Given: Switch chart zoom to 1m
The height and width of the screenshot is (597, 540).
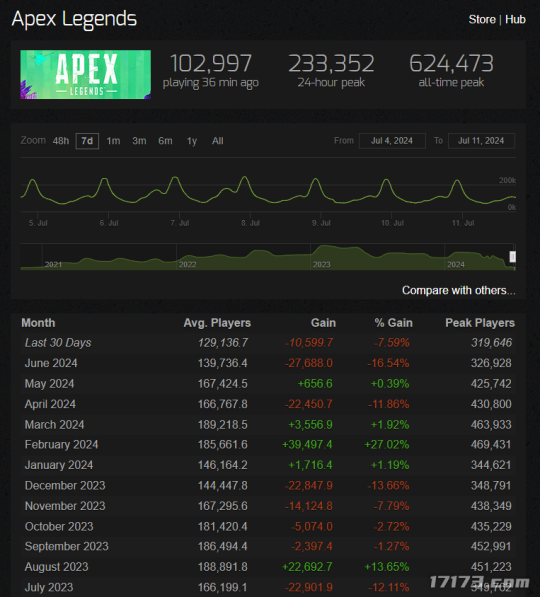Looking at the screenshot, I should 113,141.
